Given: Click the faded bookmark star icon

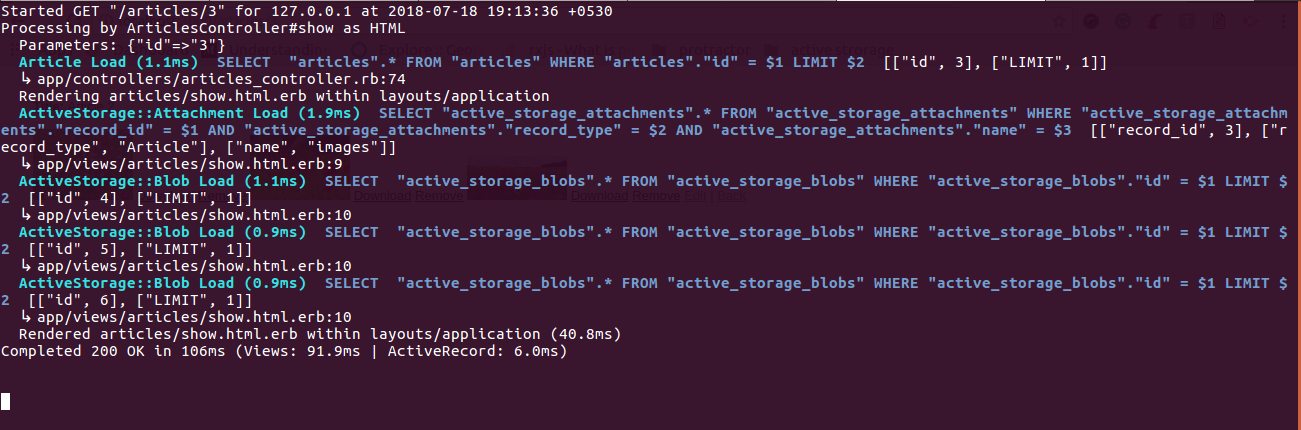Looking at the screenshot, I should point(1059,21).
